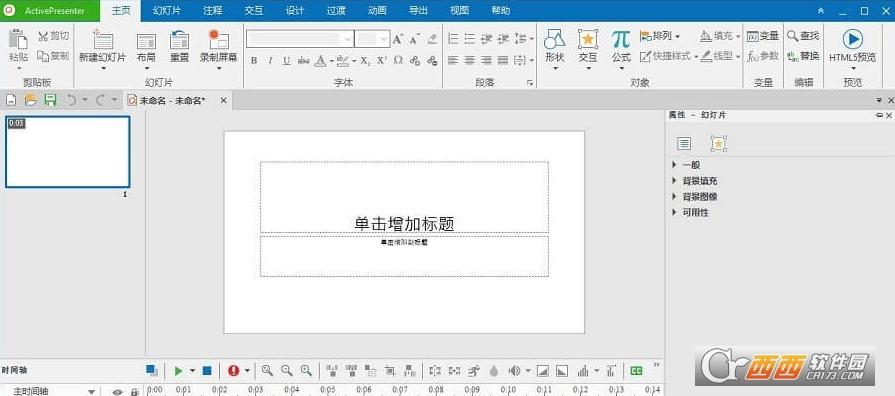Click the Record Screen (录制屏幕) icon
Screen dimensions: 895x396
[x=218, y=40]
